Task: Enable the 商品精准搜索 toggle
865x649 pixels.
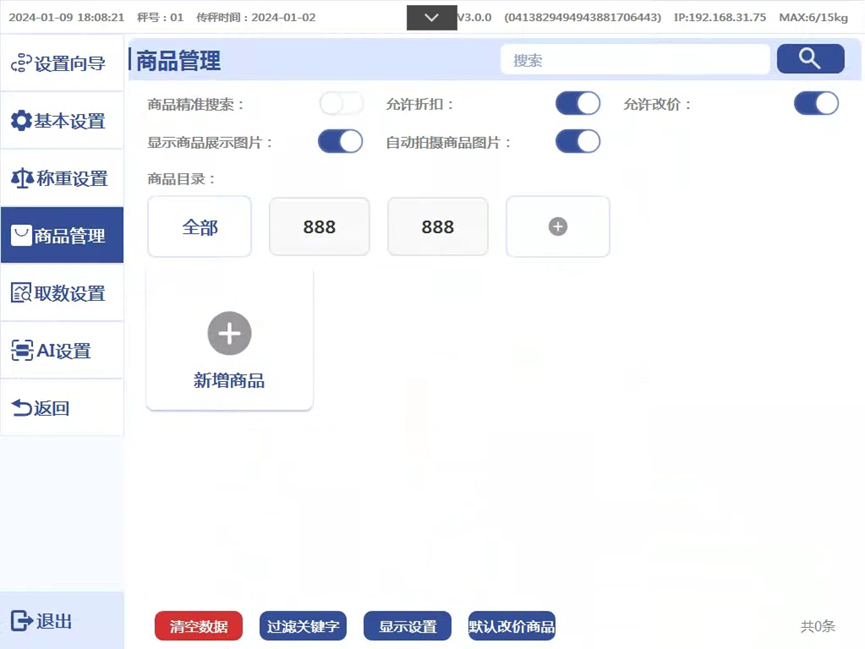Action: 341,104
